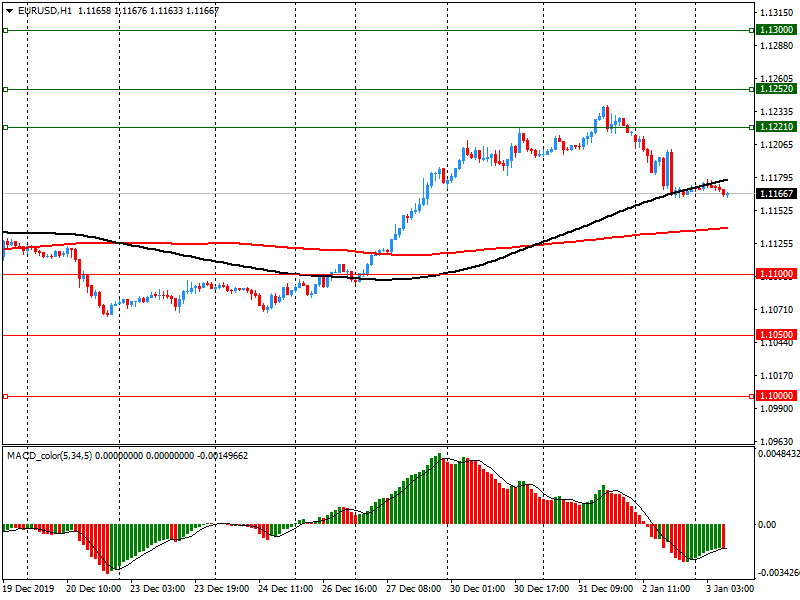Select the 1.10170 price scale label
The width and height of the screenshot is (800, 600).
click(x=777, y=376)
